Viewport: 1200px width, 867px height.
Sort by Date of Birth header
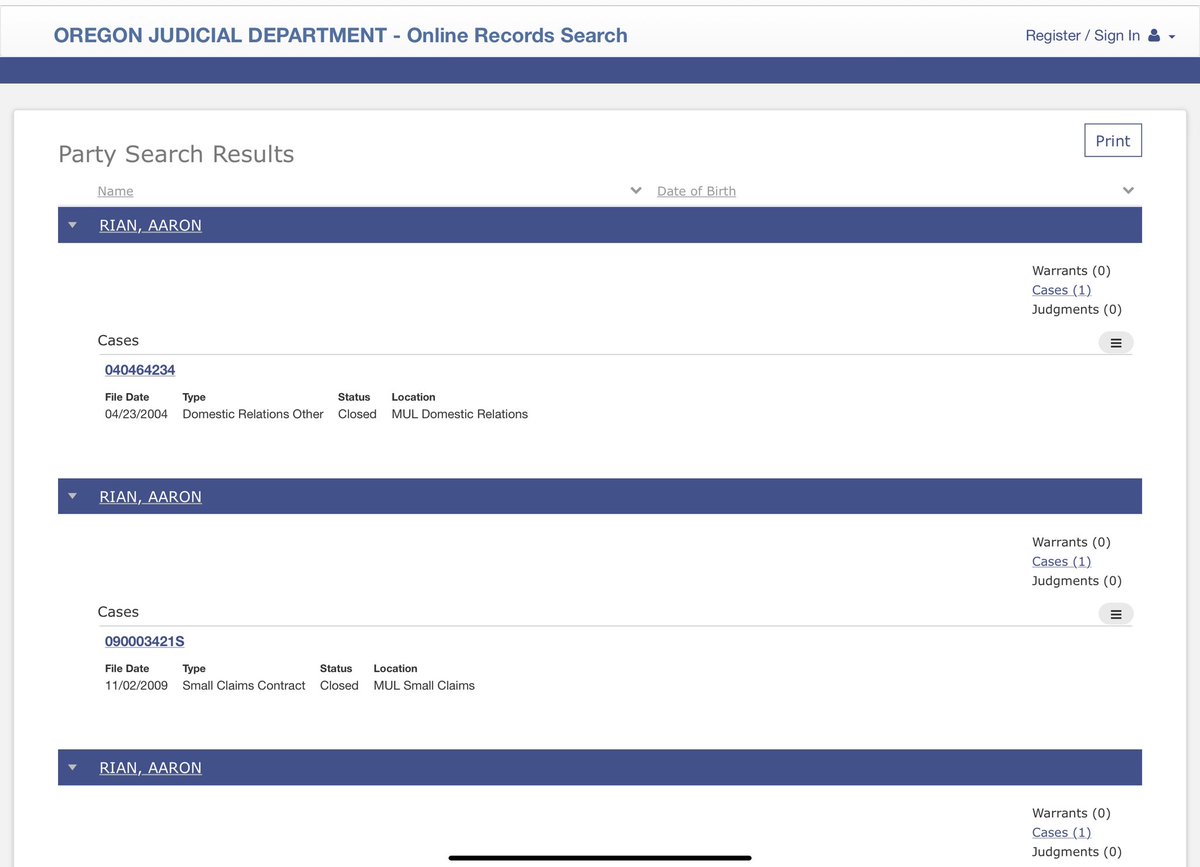(x=696, y=191)
